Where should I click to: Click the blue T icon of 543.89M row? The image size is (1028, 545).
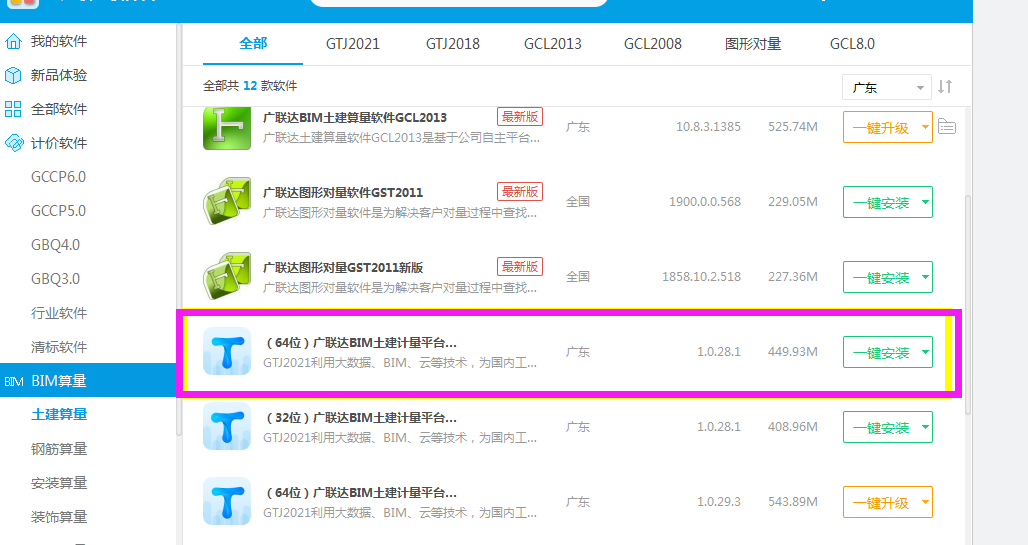(x=227, y=501)
